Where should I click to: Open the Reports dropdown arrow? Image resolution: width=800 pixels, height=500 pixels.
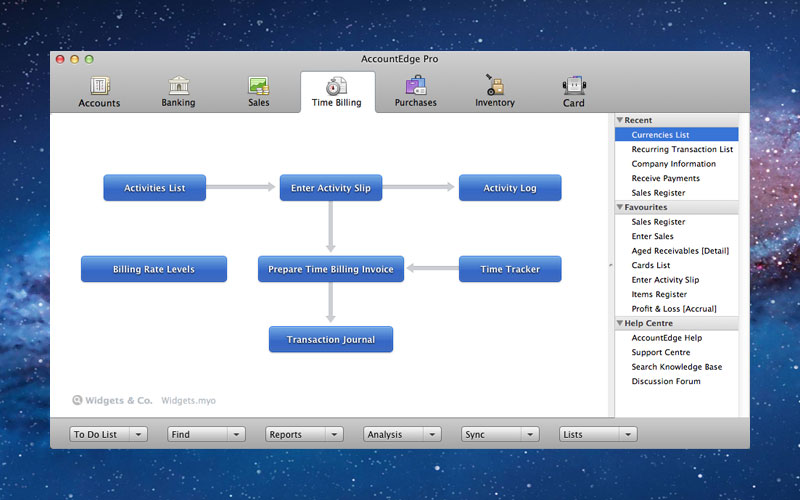pyautogui.click(x=334, y=434)
